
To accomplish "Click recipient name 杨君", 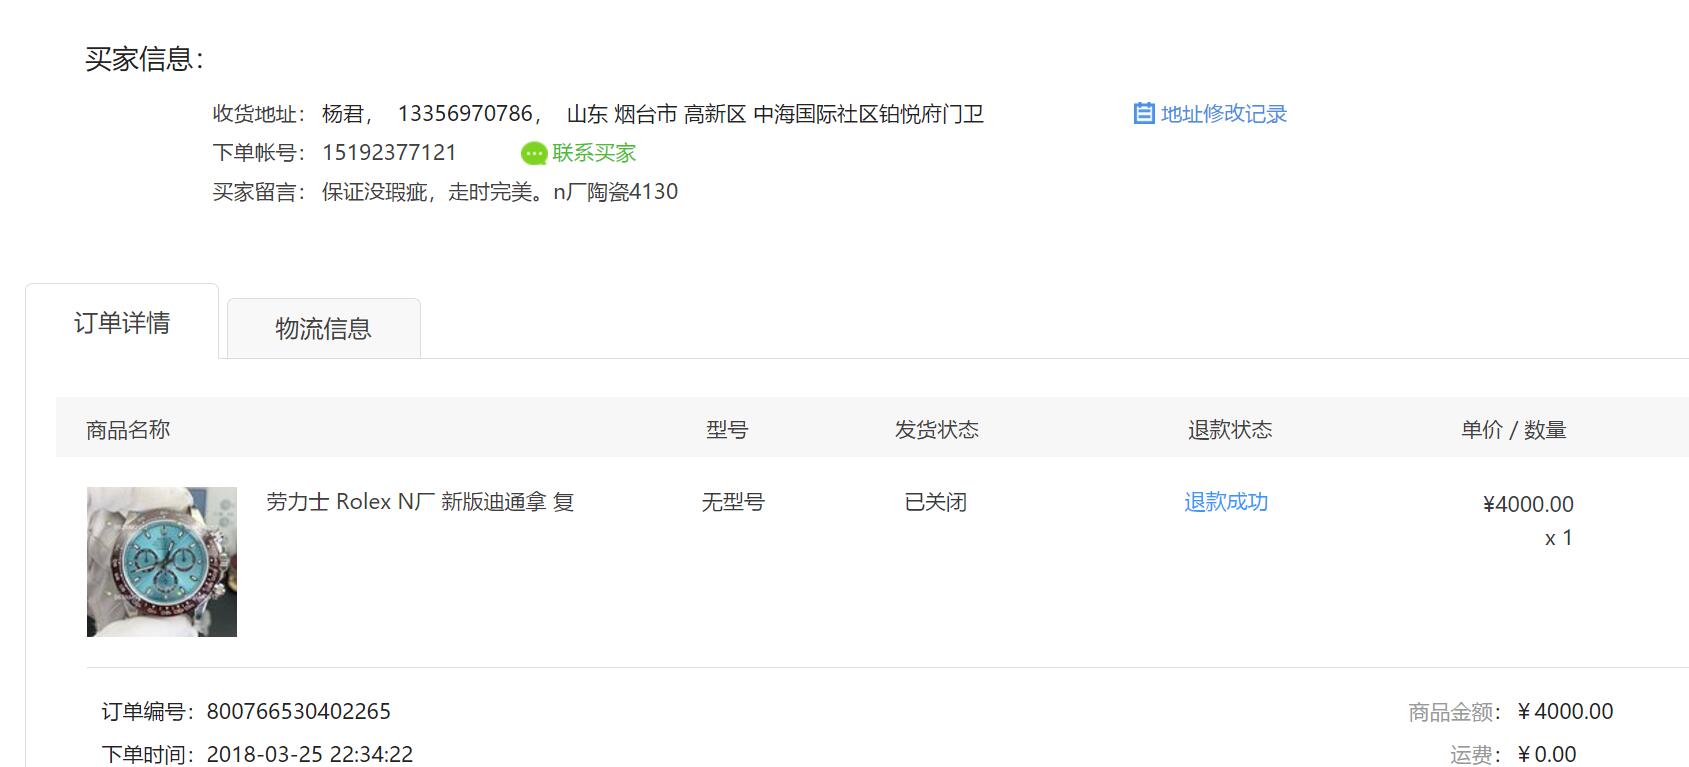I will (343, 114).
